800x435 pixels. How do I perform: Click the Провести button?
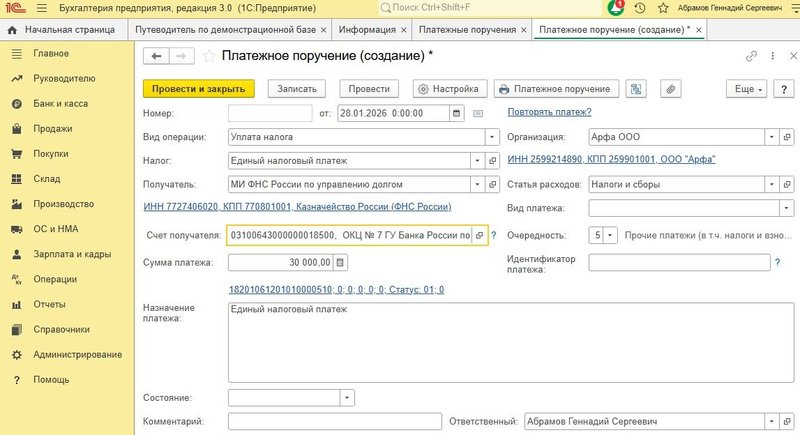click(369, 89)
